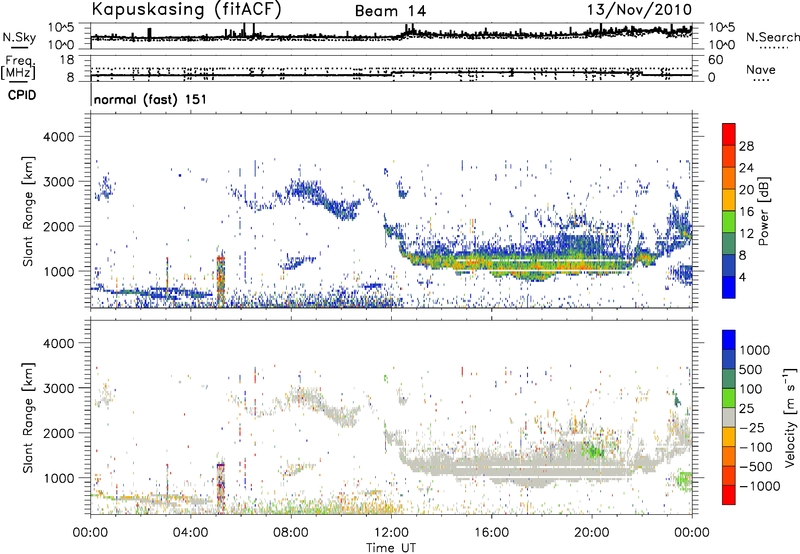The width and height of the screenshot is (800, 554).
Task: Click the arched blue echo near 08:30 at 2800 km
Action: coord(305,190)
